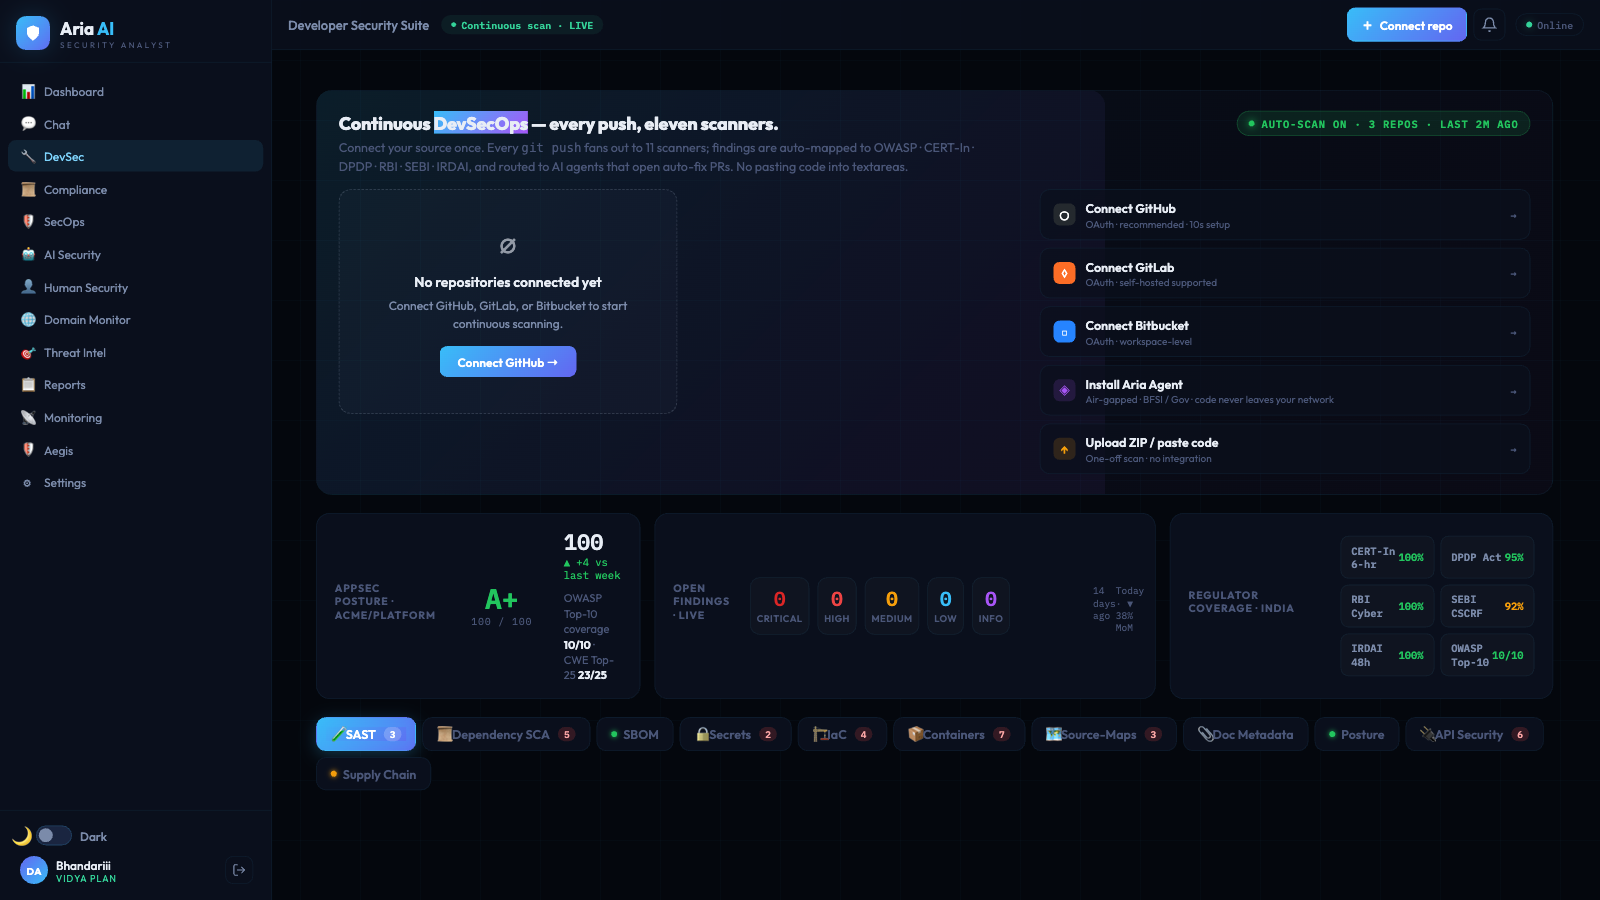Click the Connect repo button
The width and height of the screenshot is (1600, 900).
(1407, 25)
